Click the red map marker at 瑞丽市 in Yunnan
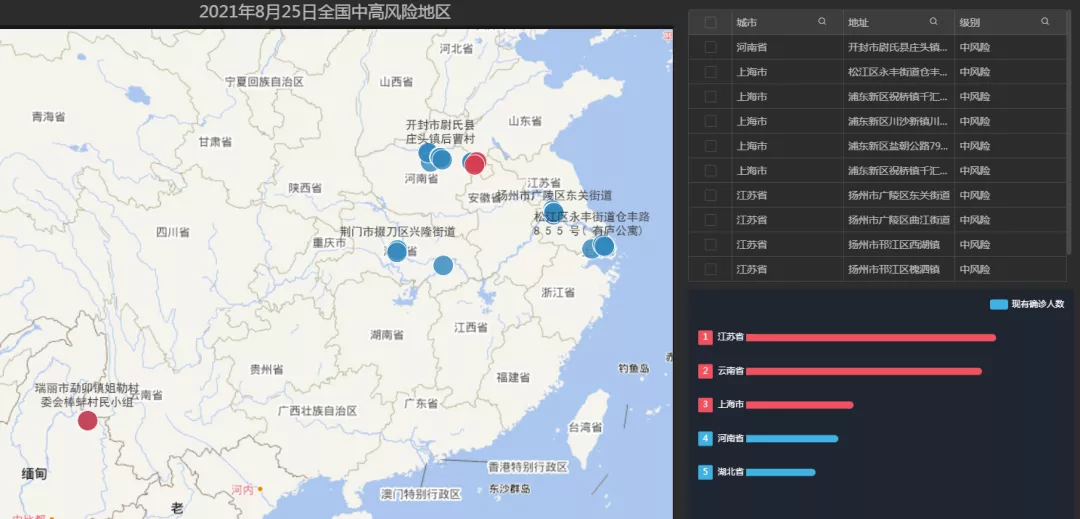Viewport: 1080px width, 519px height. [87, 420]
